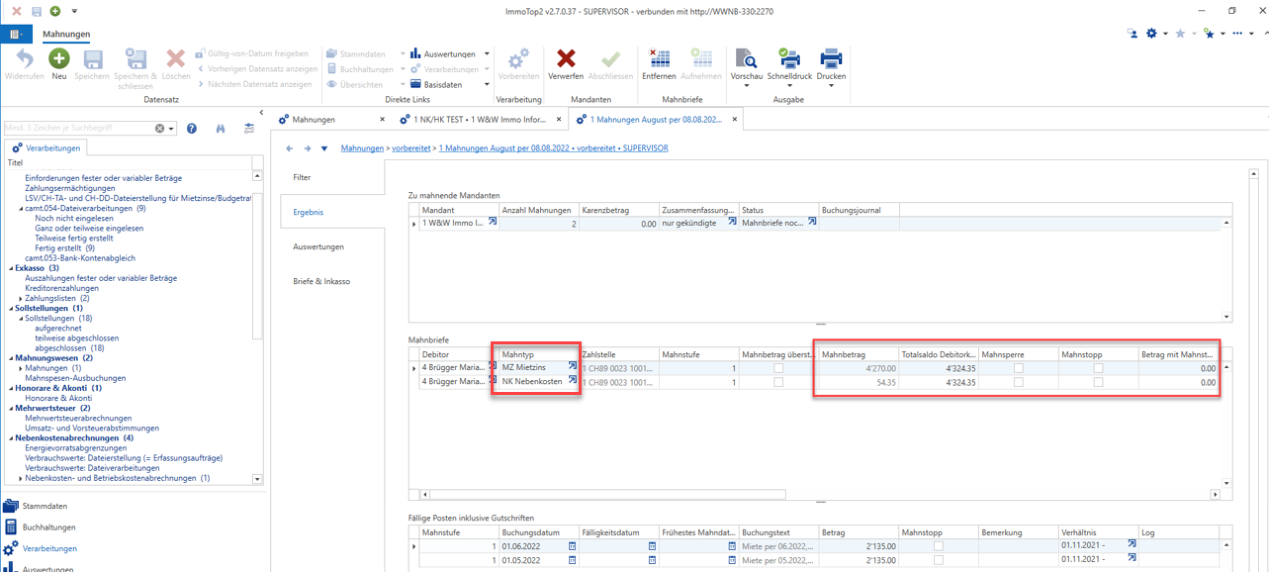The height and width of the screenshot is (574, 1269).
Task: Click the Mahnungen breadcrumb link
Action: (362, 148)
